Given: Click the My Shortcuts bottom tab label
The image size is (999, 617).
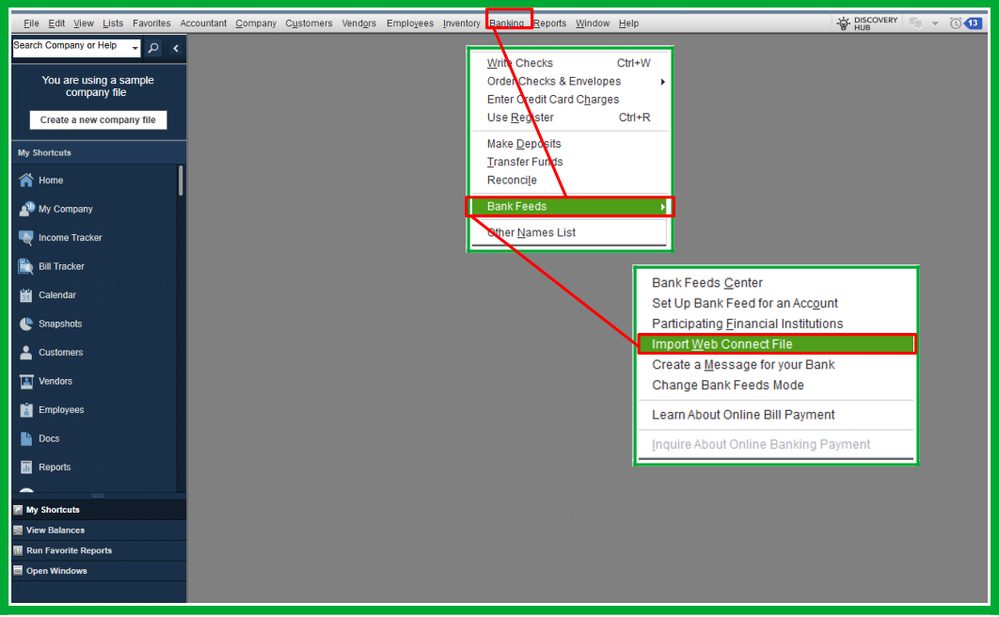Looking at the screenshot, I should tap(53, 510).
